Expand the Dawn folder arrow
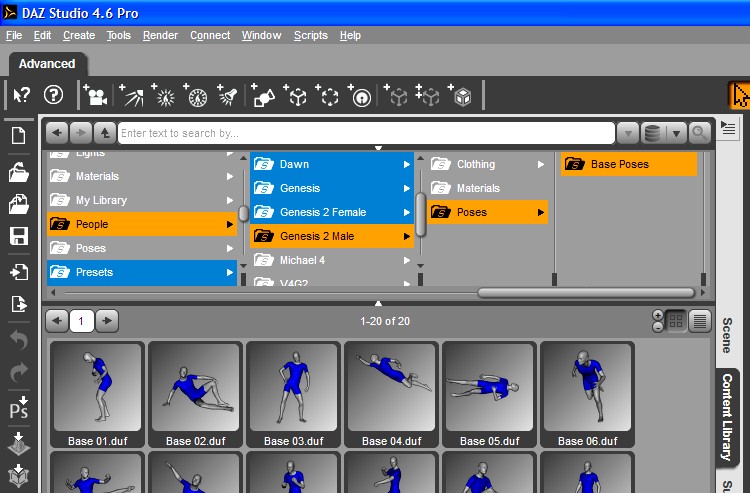The width and height of the screenshot is (750, 493). coord(407,164)
